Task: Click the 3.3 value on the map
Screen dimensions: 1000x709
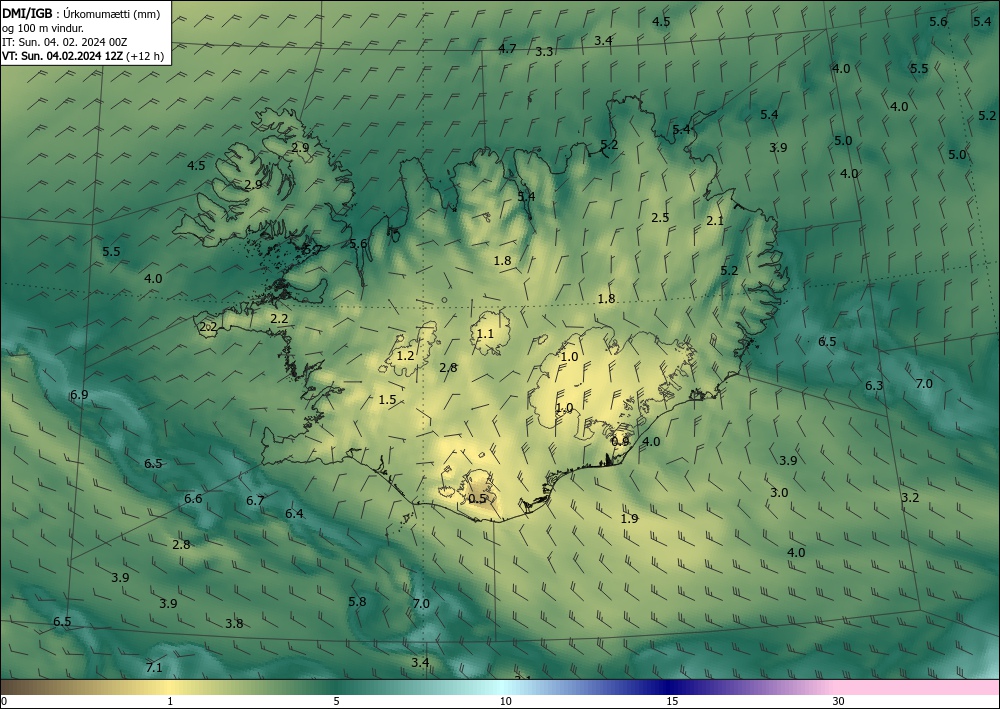Action: click(x=544, y=52)
